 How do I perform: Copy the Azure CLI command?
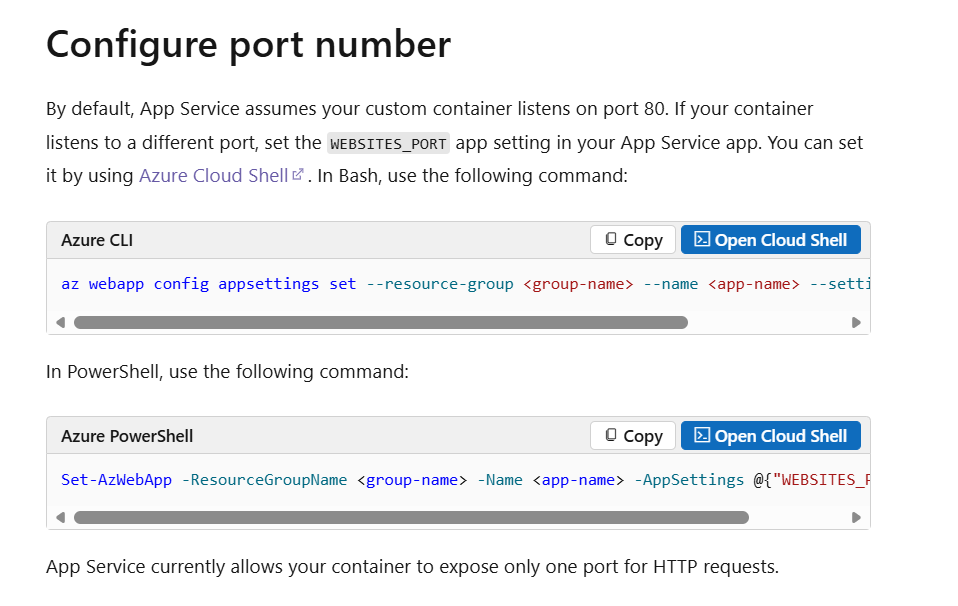(633, 239)
